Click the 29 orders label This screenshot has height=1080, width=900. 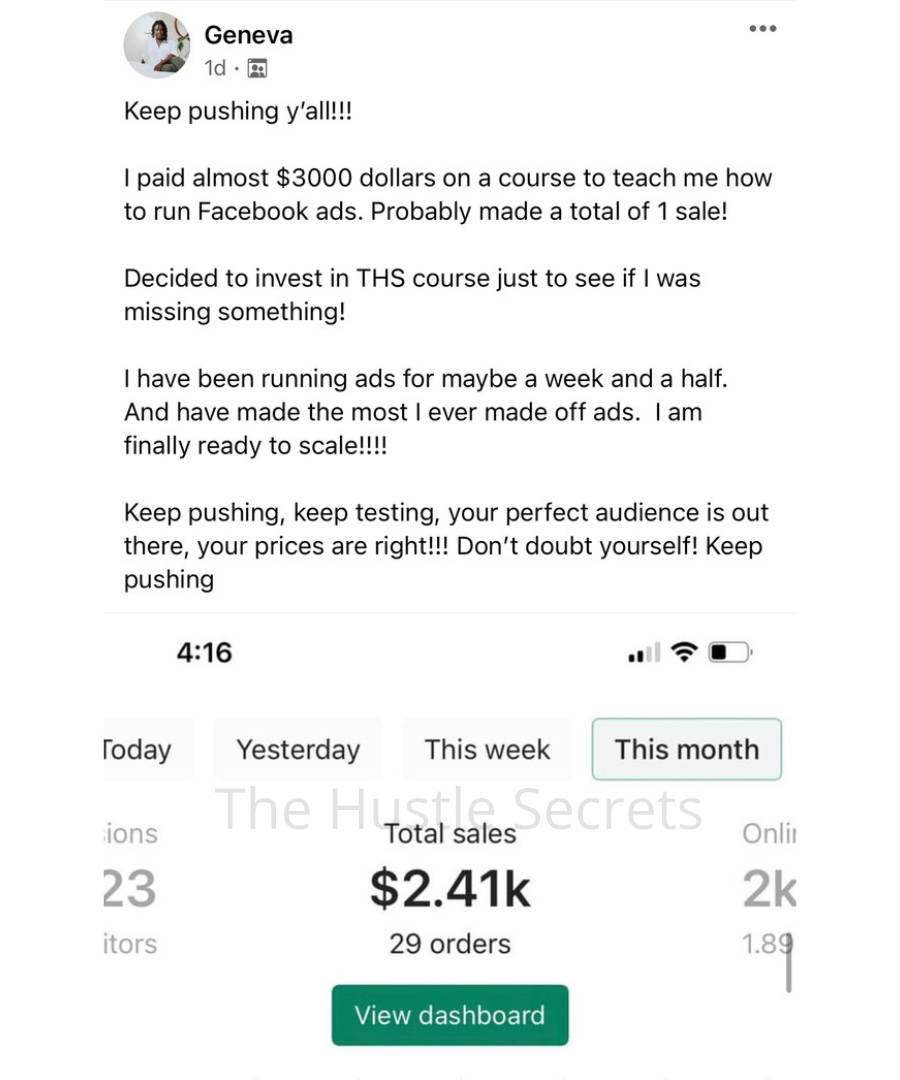tap(450, 944)
